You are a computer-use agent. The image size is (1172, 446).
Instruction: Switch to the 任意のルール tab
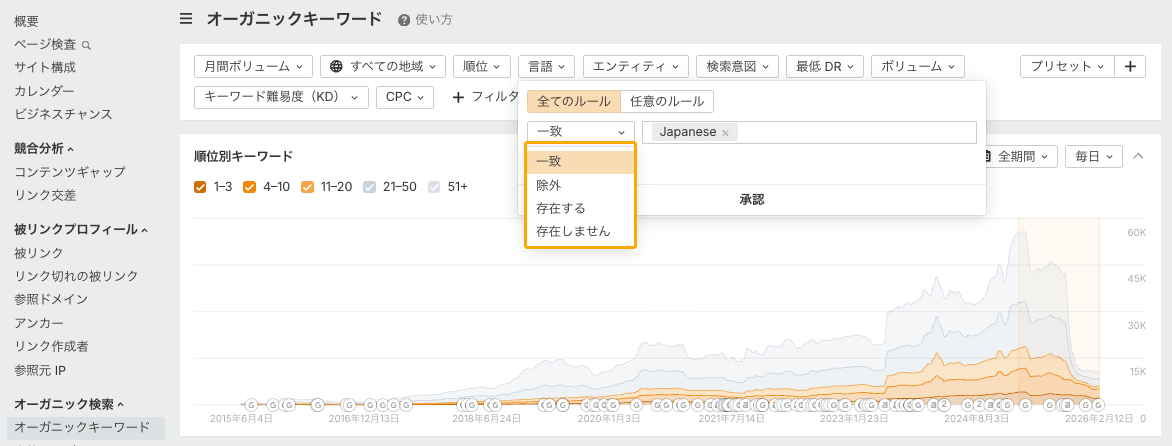tap(667, 101)
